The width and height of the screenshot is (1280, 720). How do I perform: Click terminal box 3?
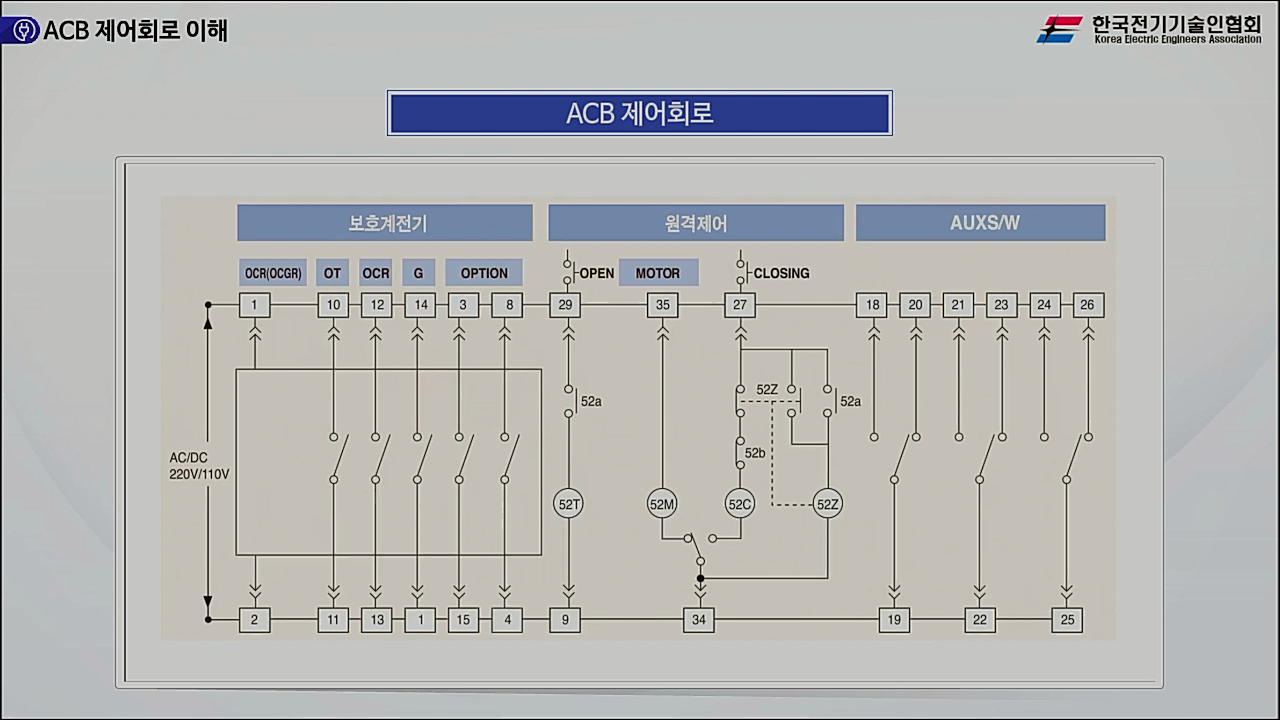(x=463, y=305)
